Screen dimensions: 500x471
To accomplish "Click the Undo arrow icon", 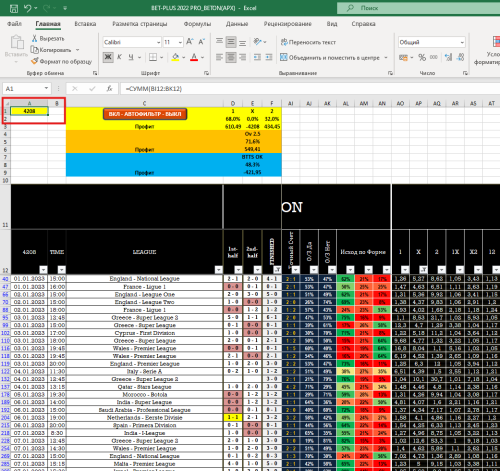I will click(x=28, y=8).
